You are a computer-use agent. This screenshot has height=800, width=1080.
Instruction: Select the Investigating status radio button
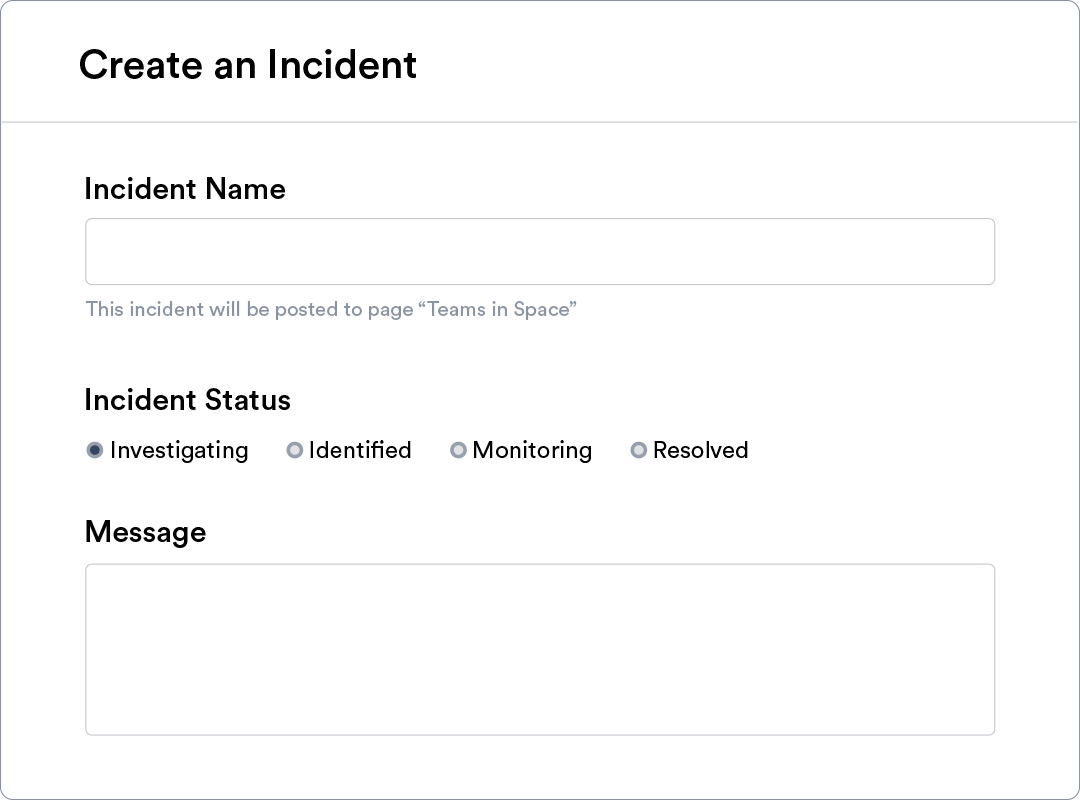coord(95,450)
